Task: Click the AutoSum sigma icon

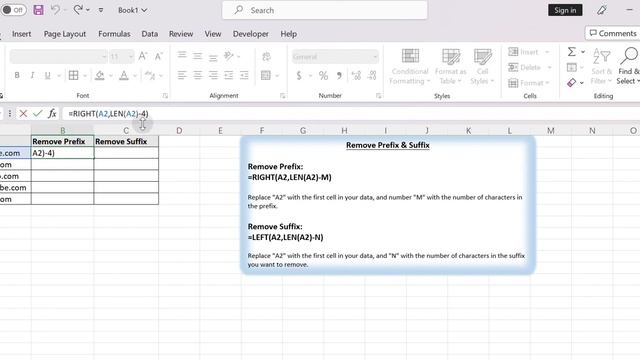Action: coord(572,51)
